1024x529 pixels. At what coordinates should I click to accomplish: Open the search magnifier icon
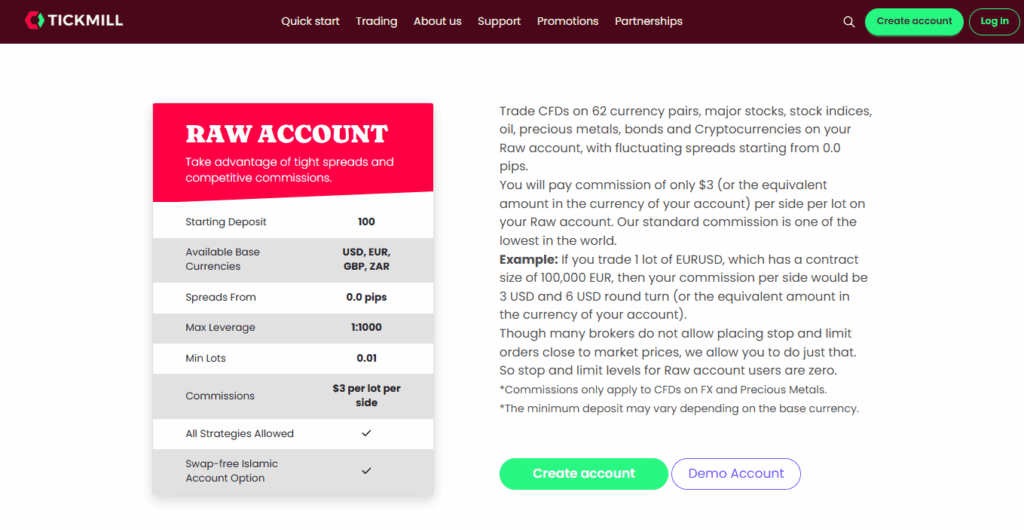click(849, 21)
